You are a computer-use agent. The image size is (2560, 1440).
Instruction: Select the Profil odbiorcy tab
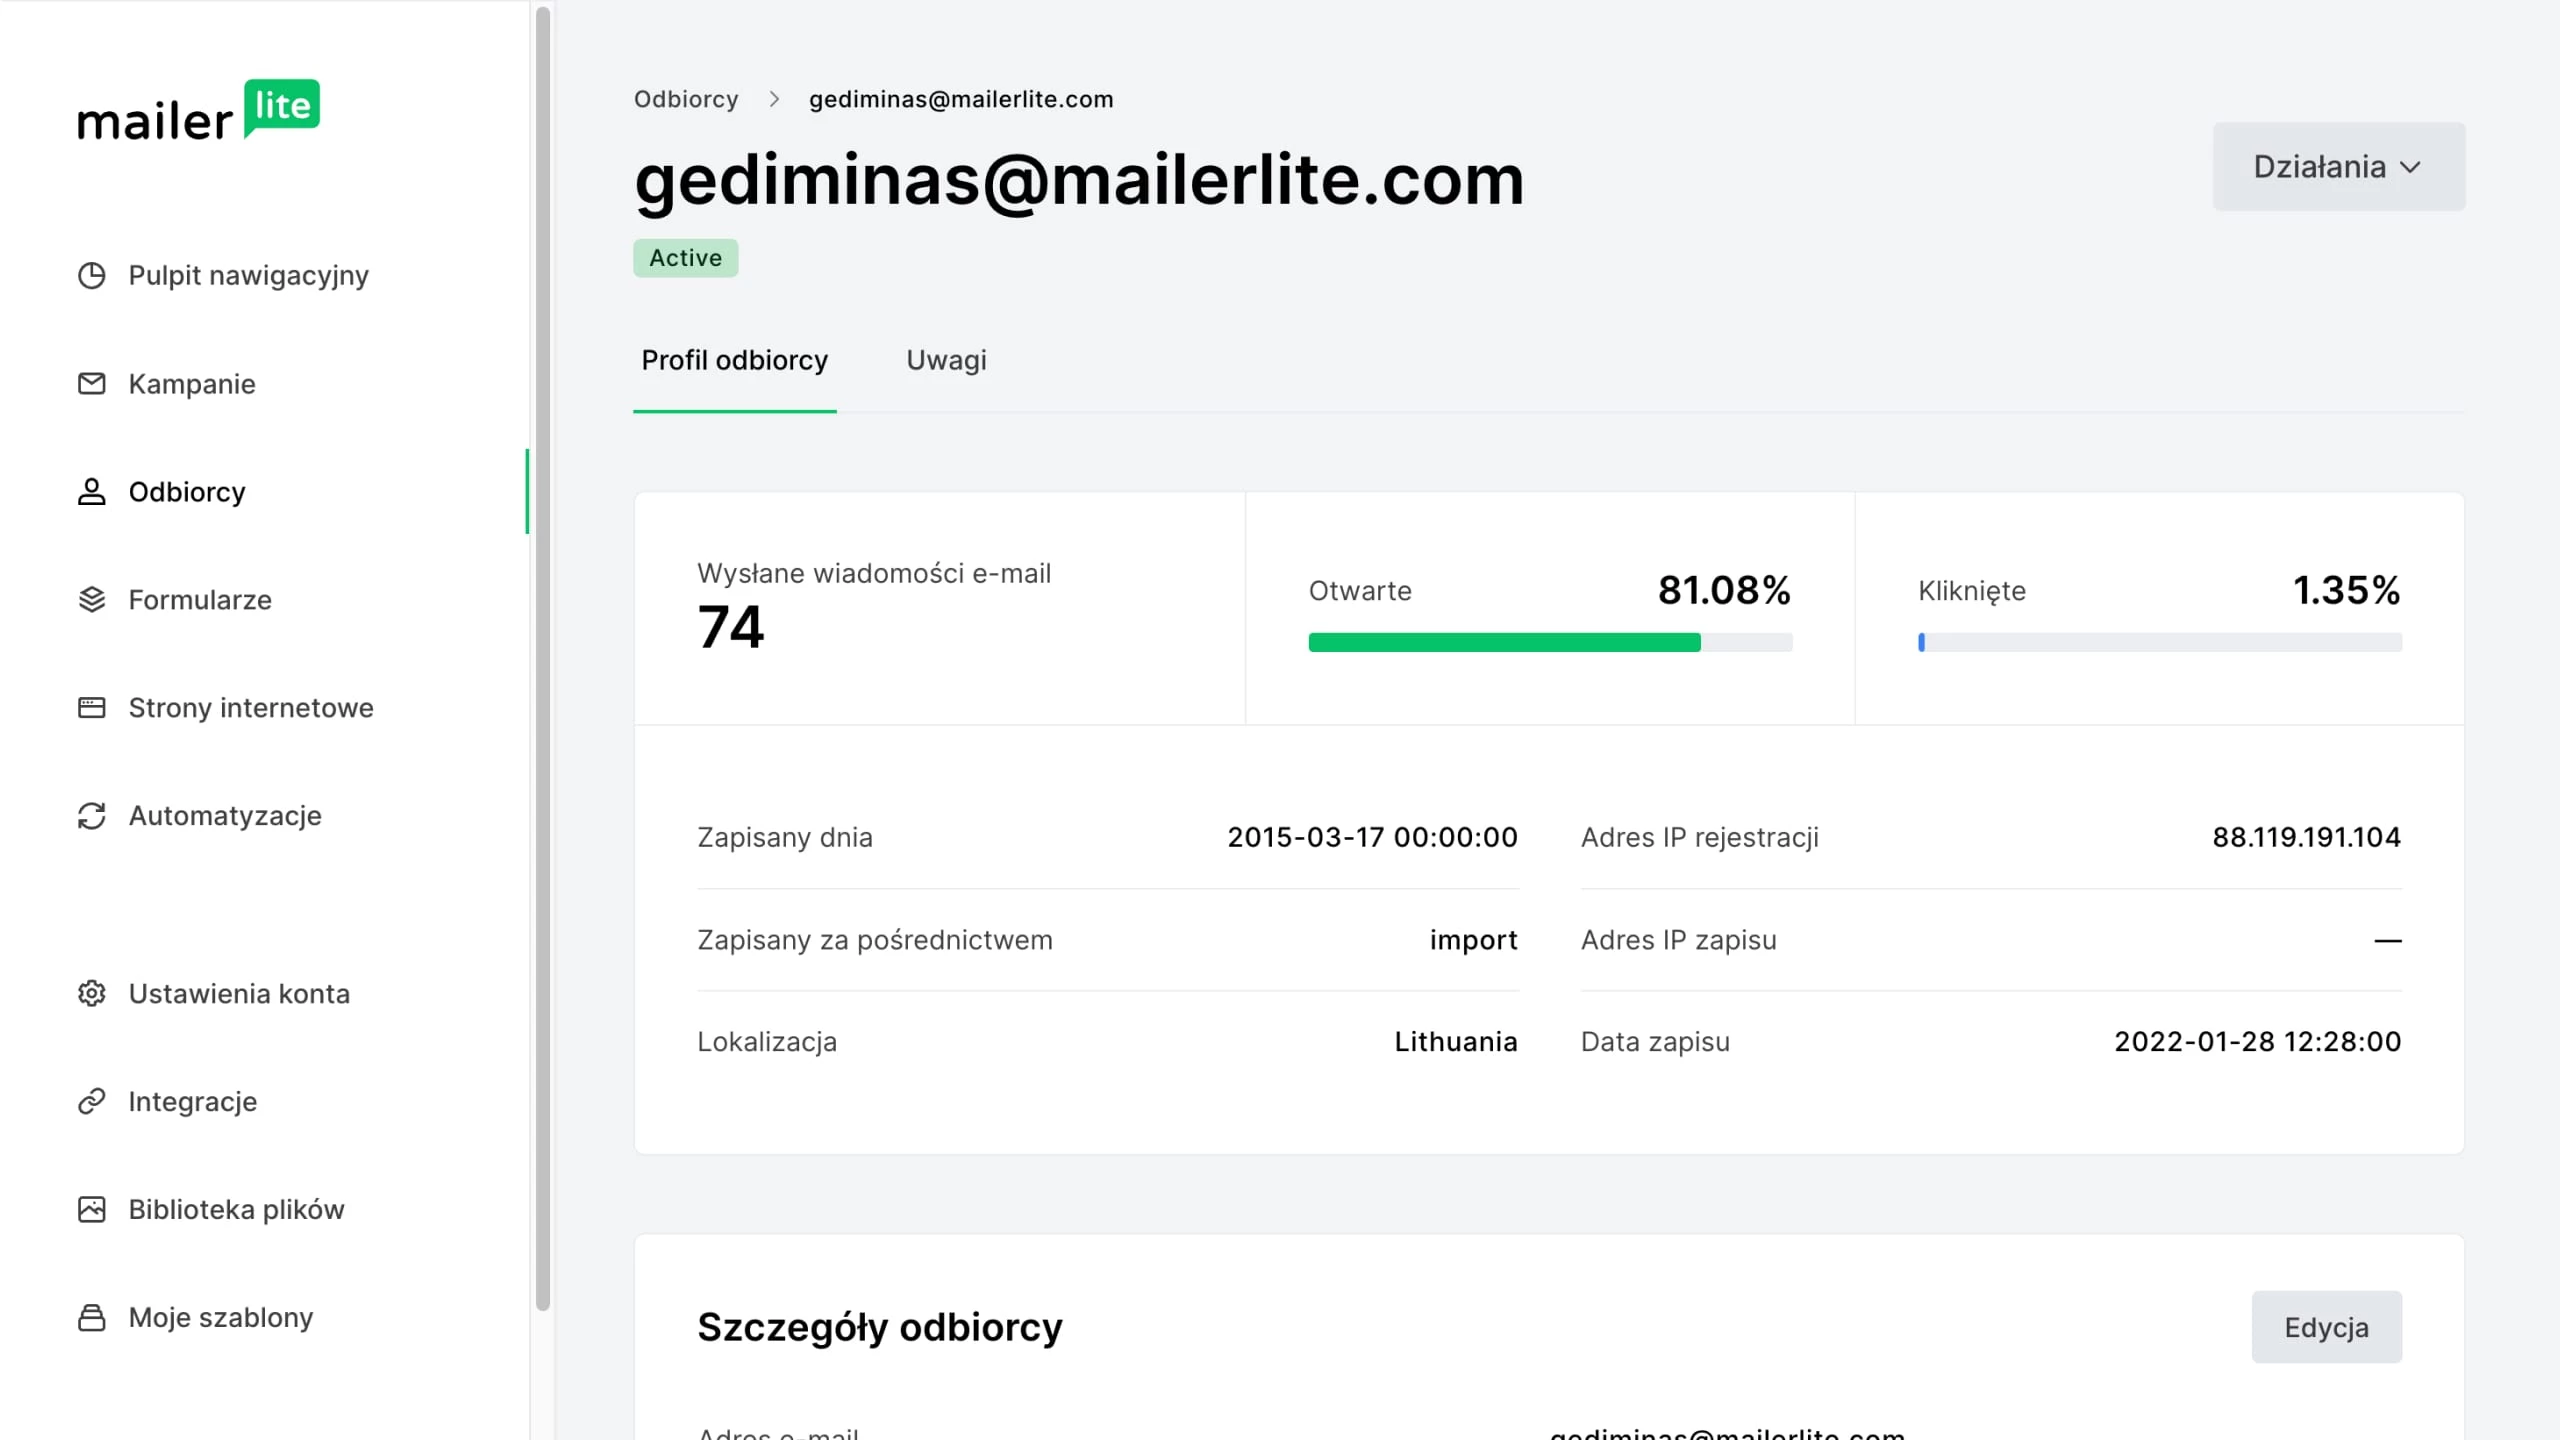click(734, 360)
